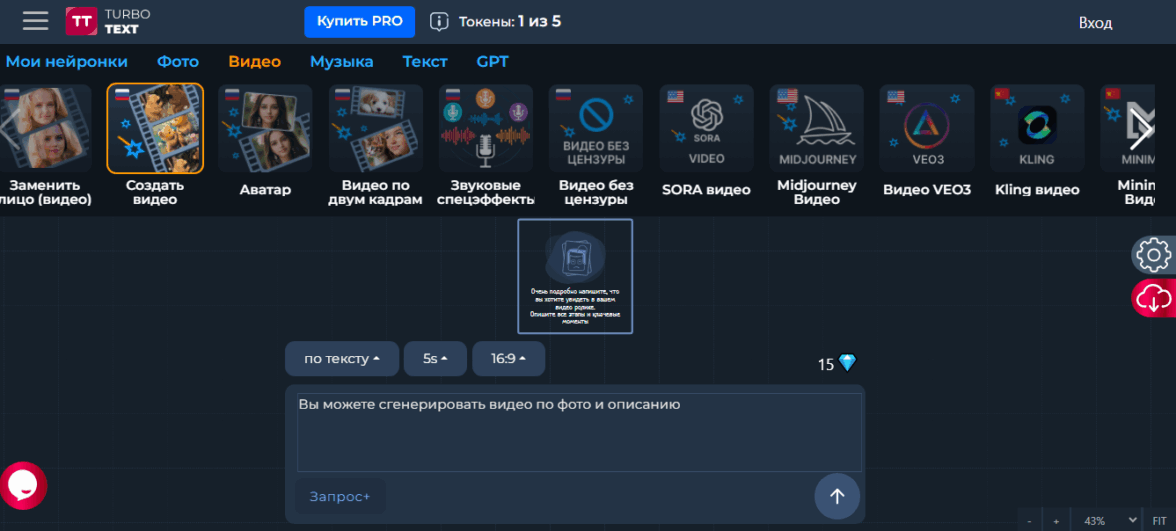1176x531 pixels.
Task: Click into the video description text field
Action: 579,432
